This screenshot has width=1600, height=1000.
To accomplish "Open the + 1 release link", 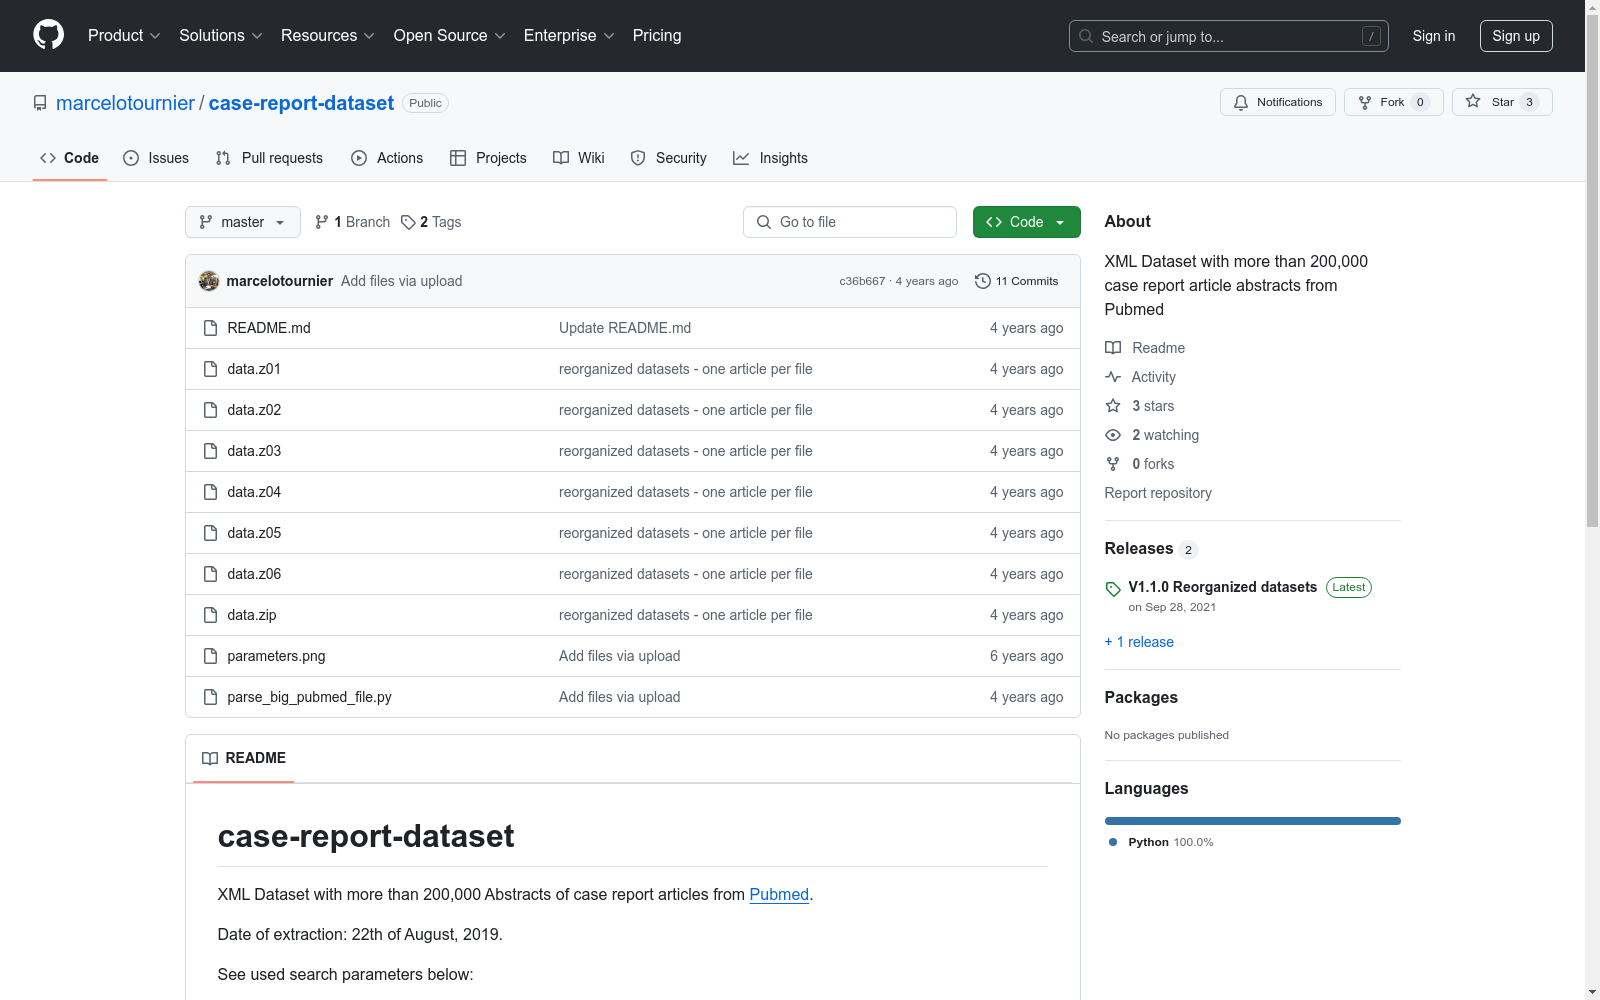I will click(x=1139, y=642).
